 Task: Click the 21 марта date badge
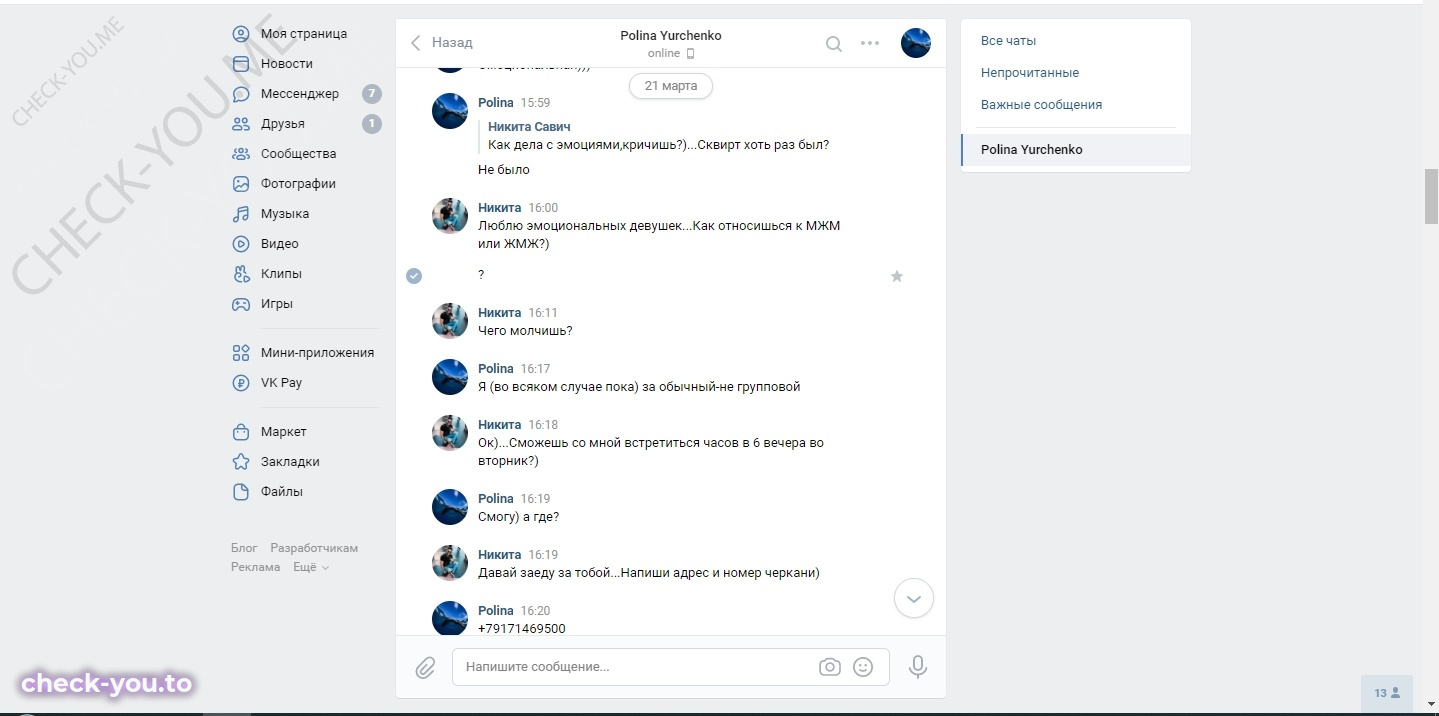pyautogui.click(x=671, y=86)
